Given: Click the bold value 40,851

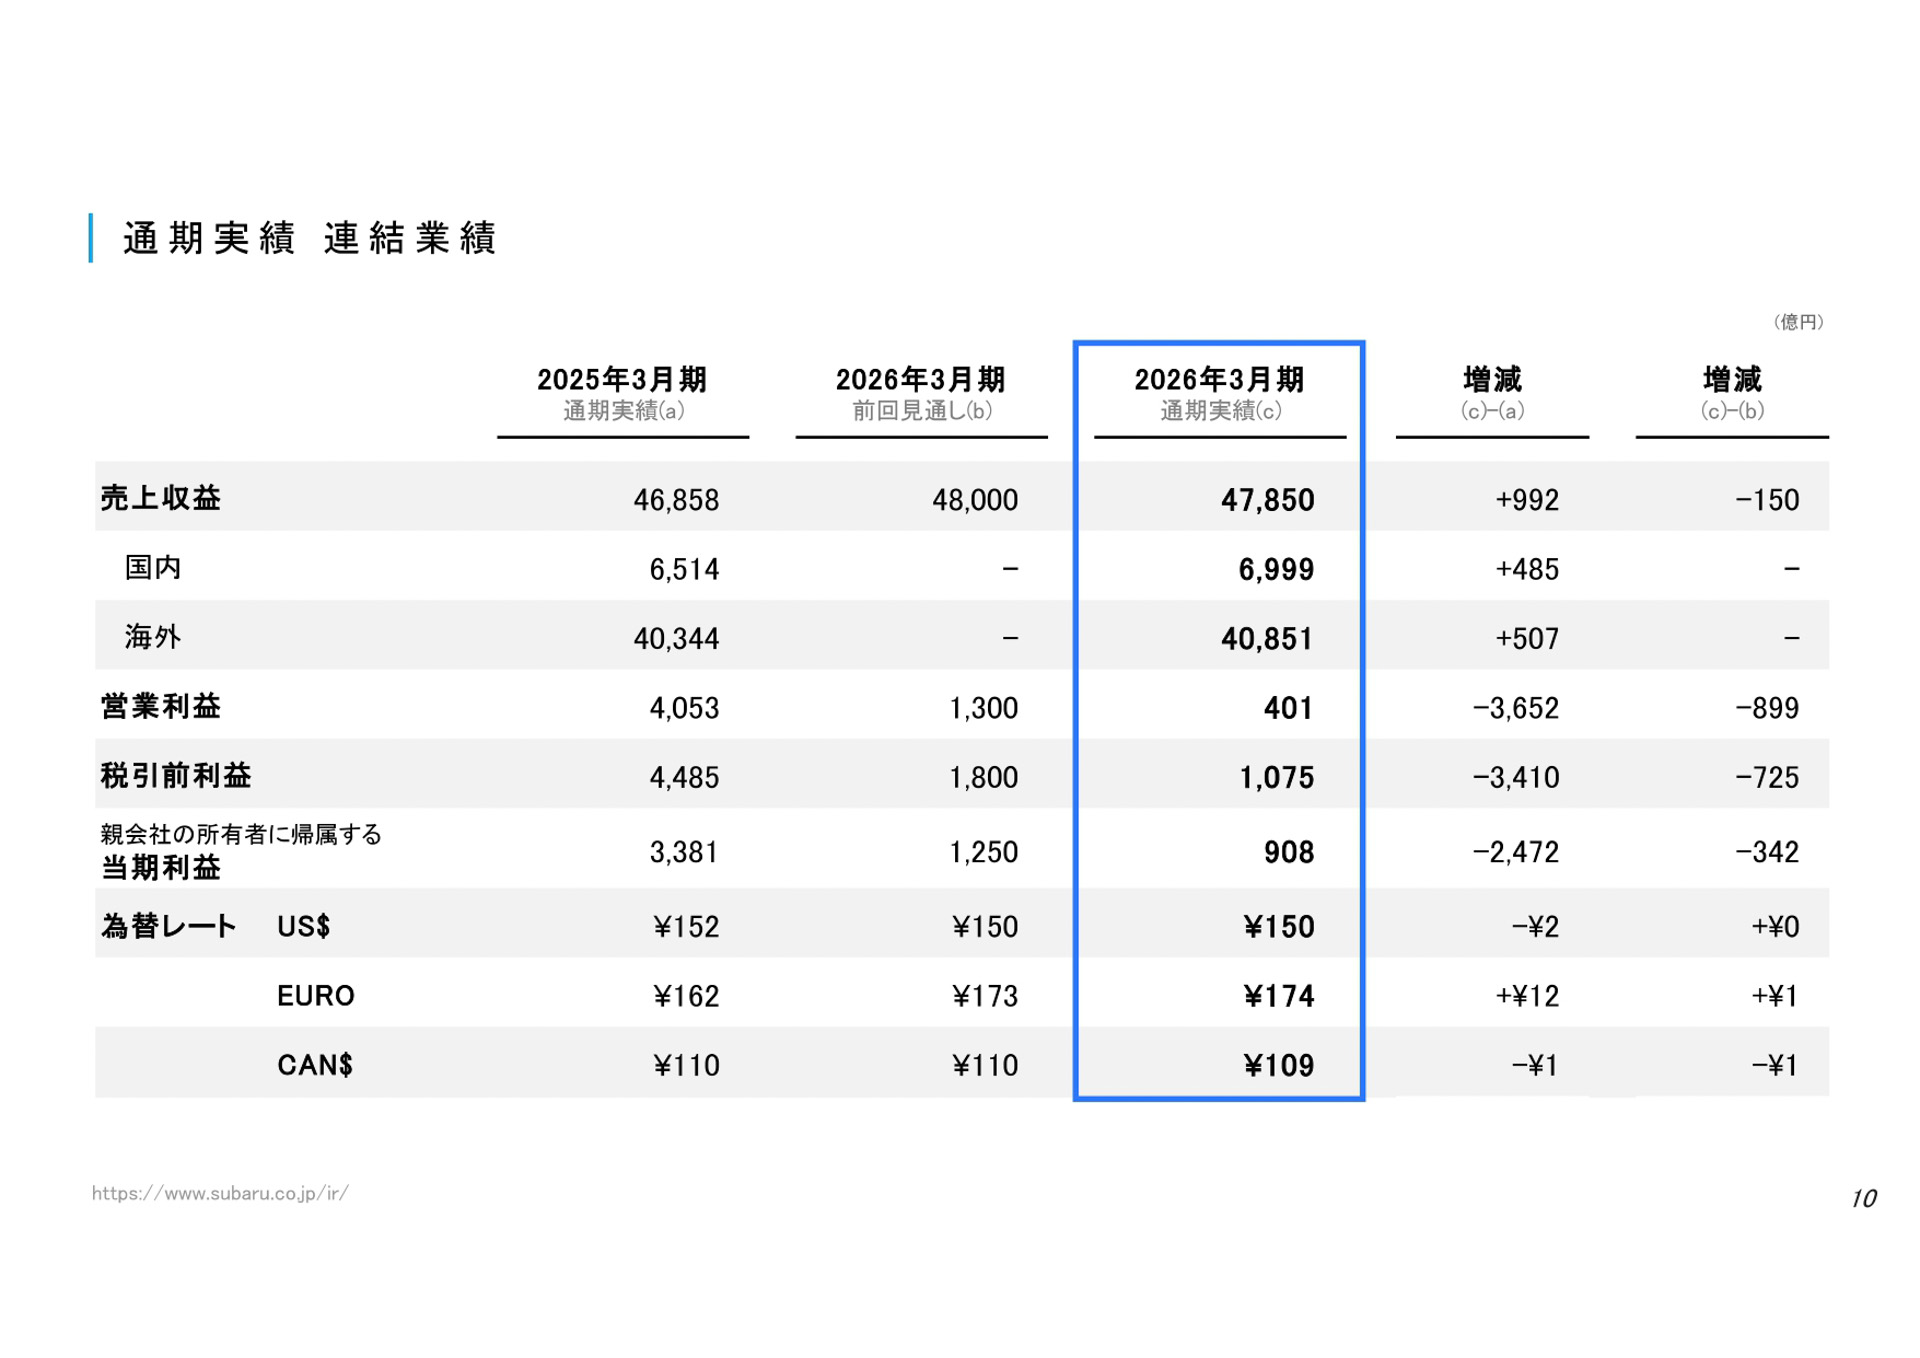Looking at the screenshot, I should 1267,639.
